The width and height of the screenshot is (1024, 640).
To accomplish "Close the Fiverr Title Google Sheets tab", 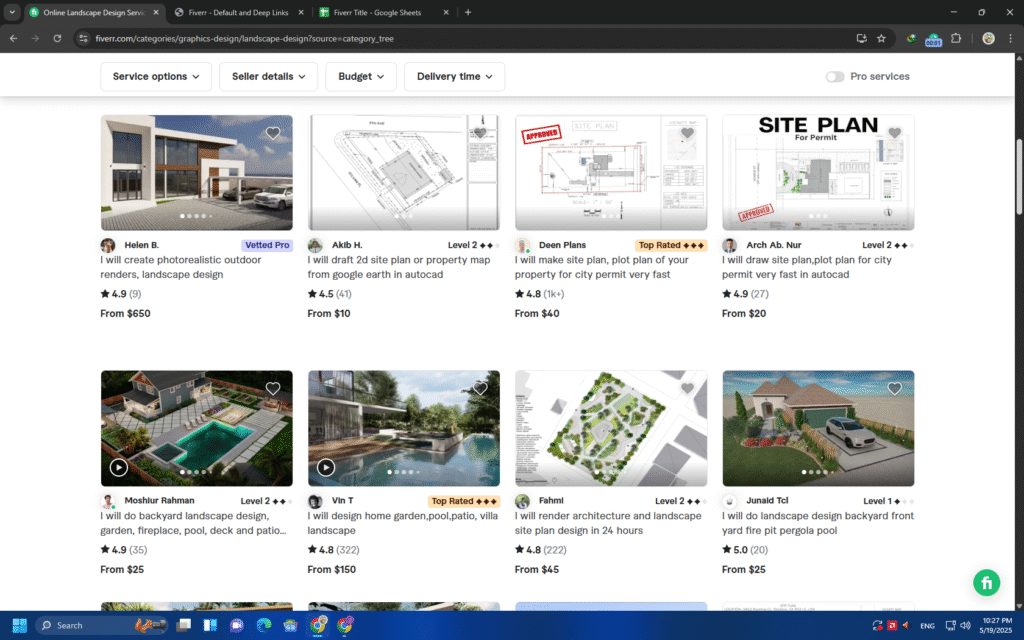I will [446, 12].
